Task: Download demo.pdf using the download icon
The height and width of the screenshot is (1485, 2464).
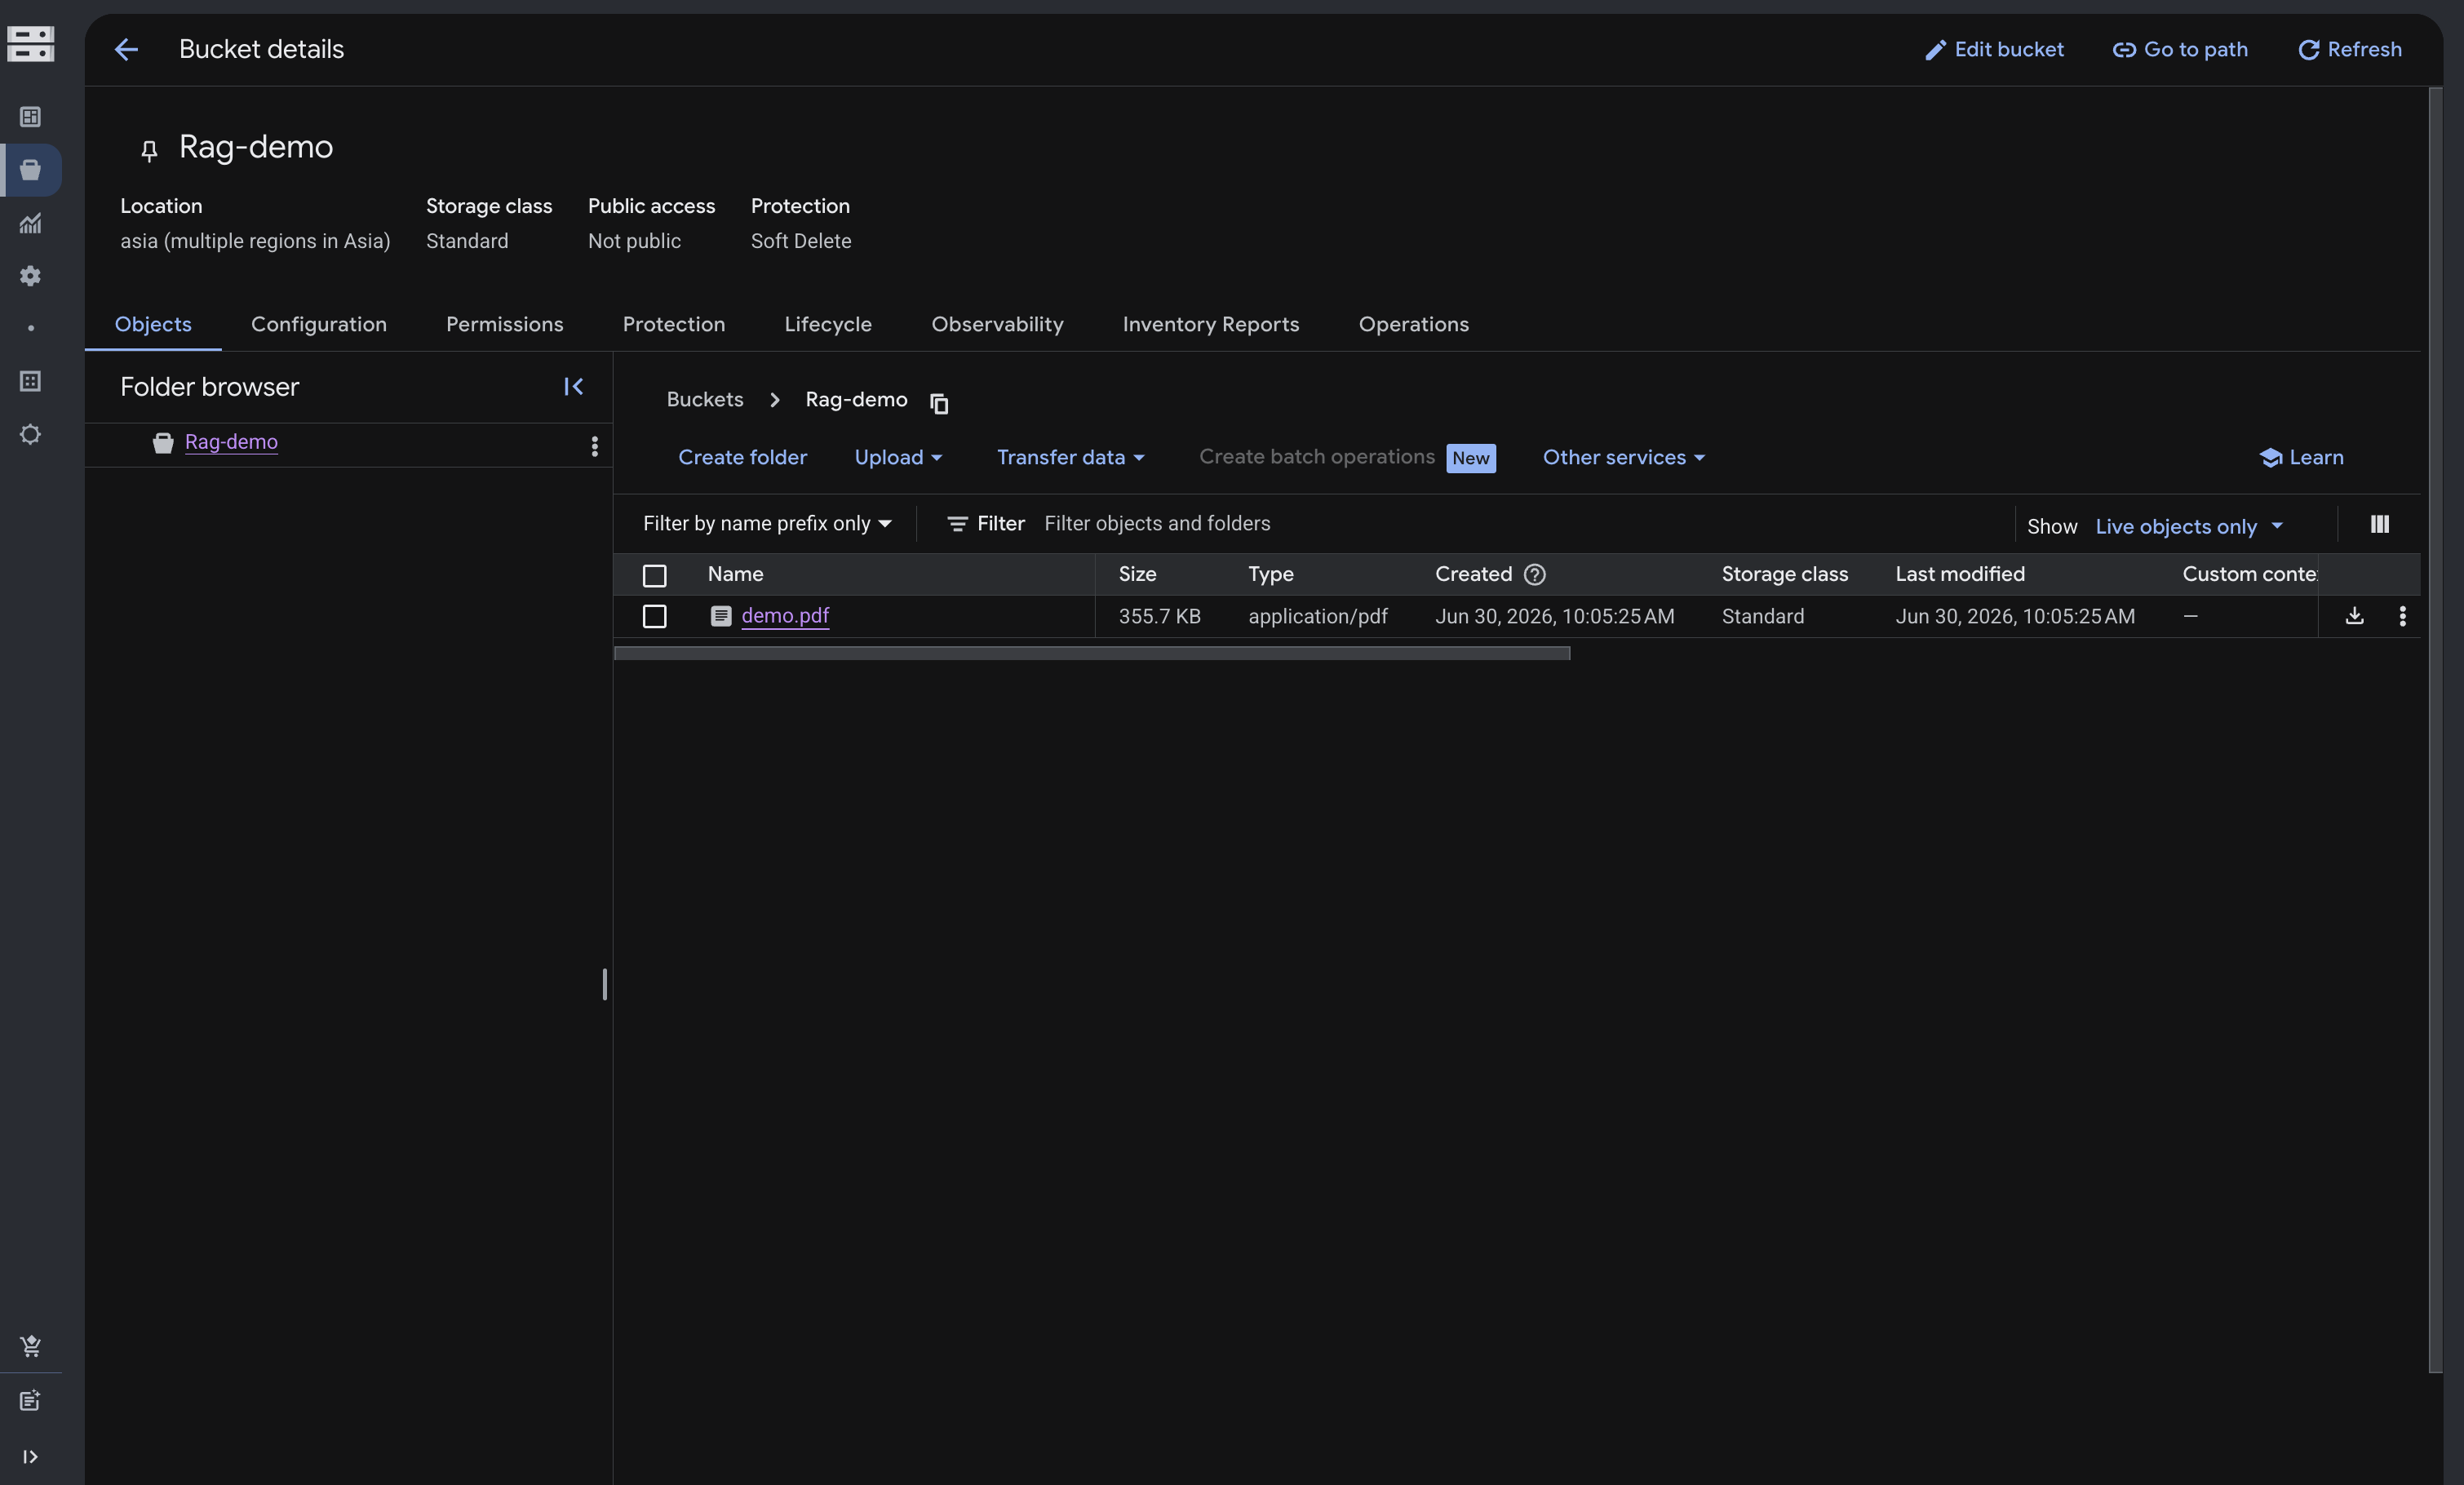Action: point(2354,616)
